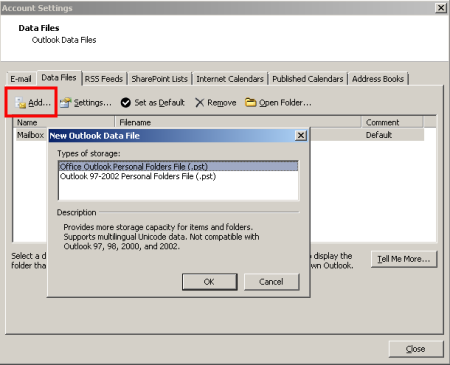Click the Open Folder icon
The width and height of the screenshot is (450, 365).
(x=250, y=102)
